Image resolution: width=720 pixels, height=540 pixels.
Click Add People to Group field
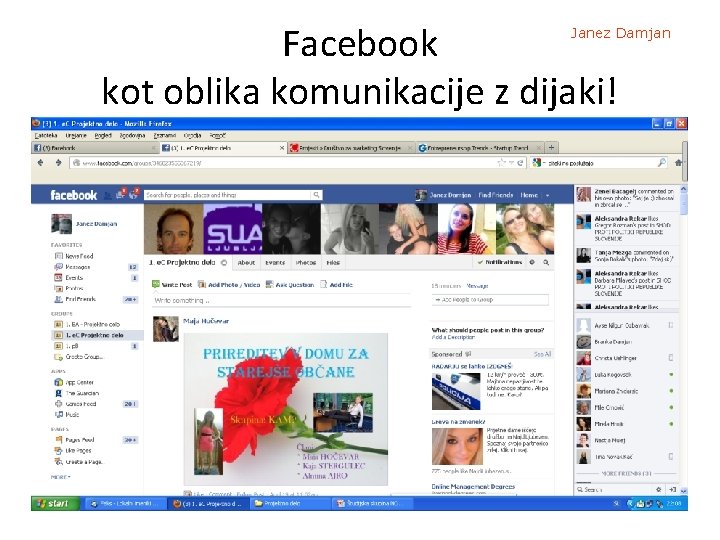point(490,299)
